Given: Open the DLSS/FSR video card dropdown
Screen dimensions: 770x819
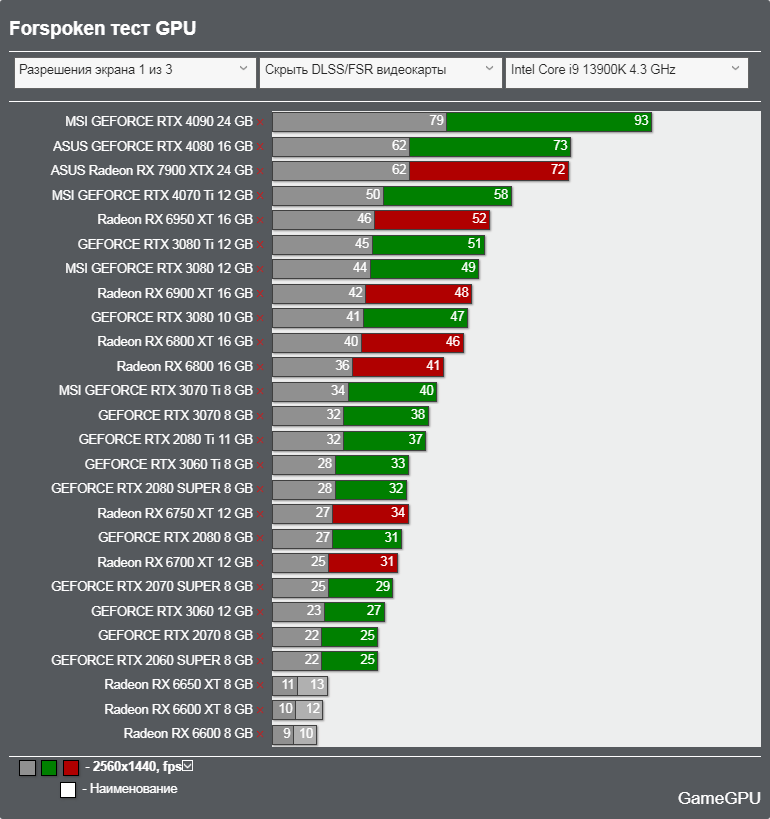Looking at the screenshot, I should pyautogui.click(x=381, y=73).
